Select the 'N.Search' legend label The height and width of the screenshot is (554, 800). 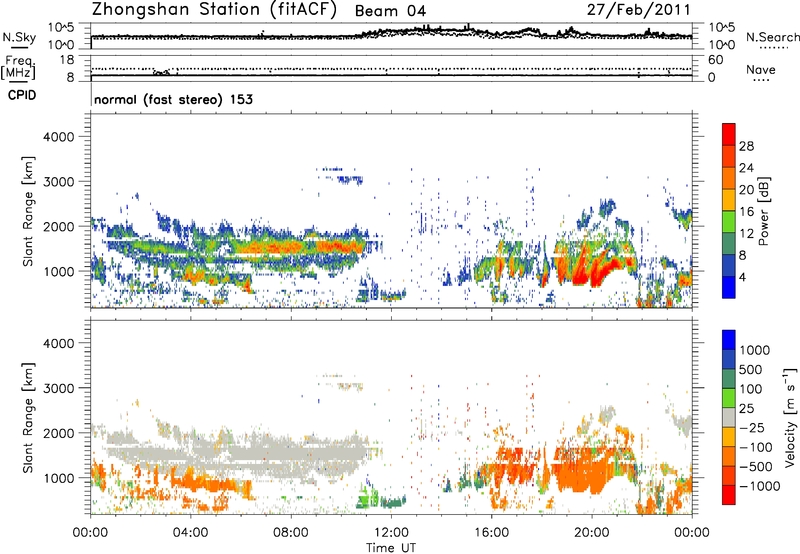point(773,37)
